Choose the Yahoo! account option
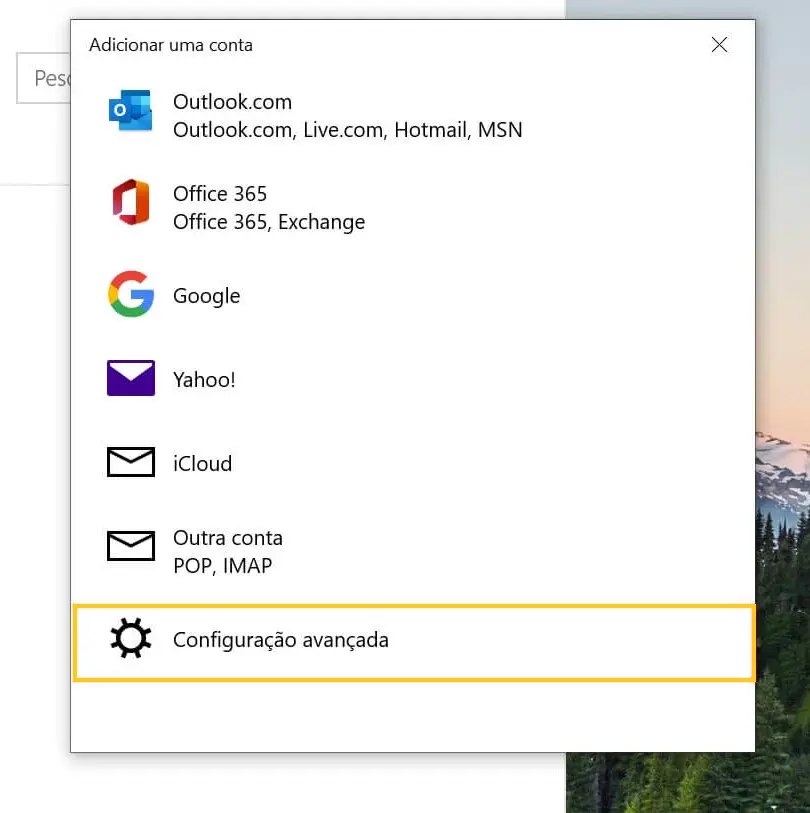Image resolution: width=810 pixels, height=813 pixels. pyautogui.click(x=204, y=380)
